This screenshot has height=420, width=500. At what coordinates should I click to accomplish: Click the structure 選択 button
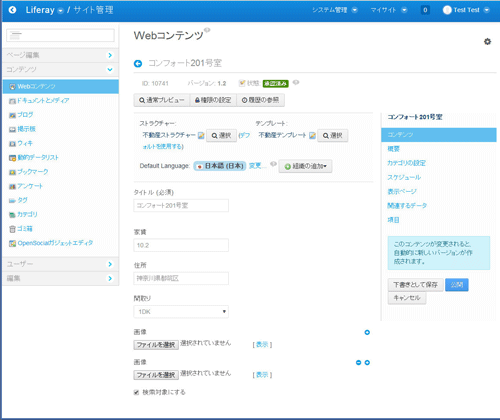[221, 136]
